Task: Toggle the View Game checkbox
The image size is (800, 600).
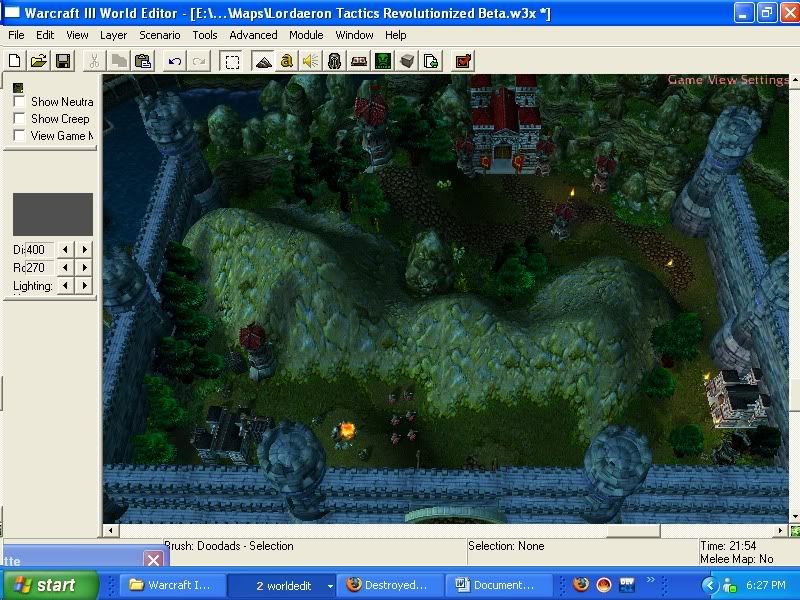Action: tap(19, 136)
